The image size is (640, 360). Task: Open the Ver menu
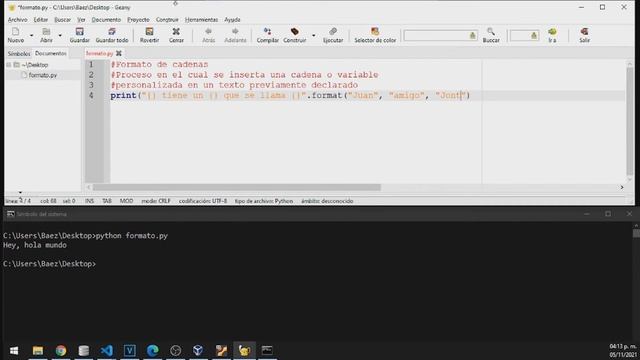pos(81,20)
